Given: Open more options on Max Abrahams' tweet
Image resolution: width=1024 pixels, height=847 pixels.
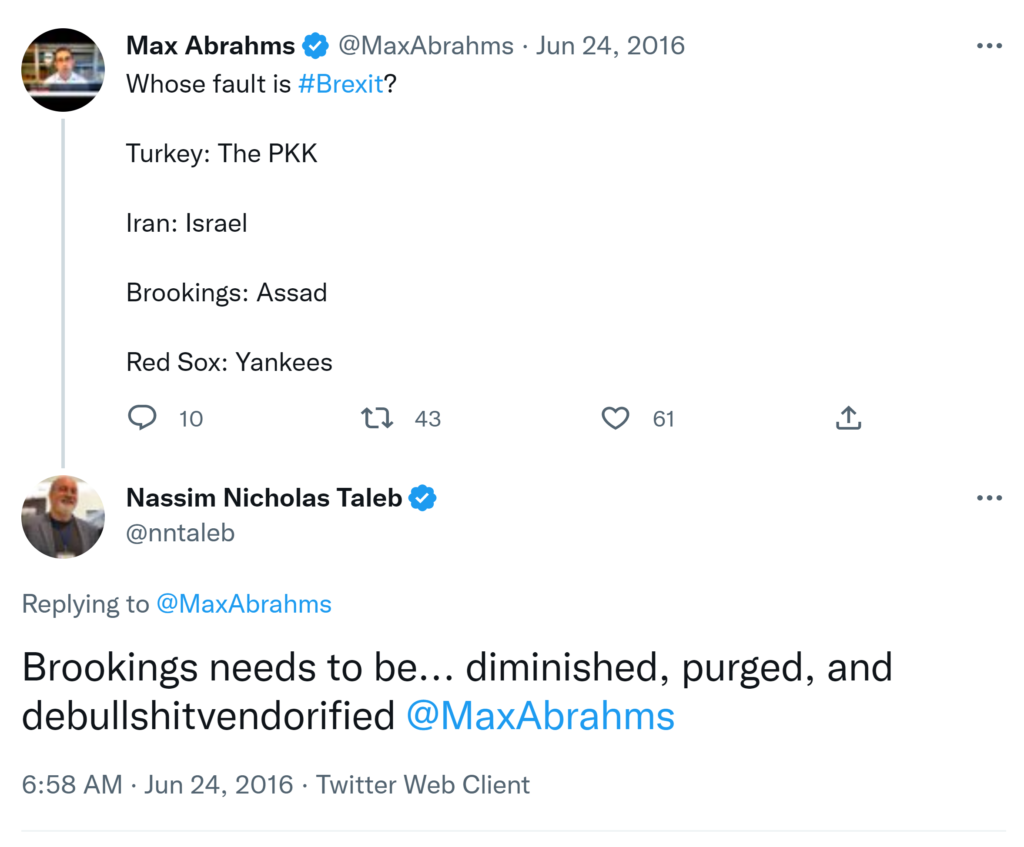Looking at the screenshot, I should coord(988,46).
